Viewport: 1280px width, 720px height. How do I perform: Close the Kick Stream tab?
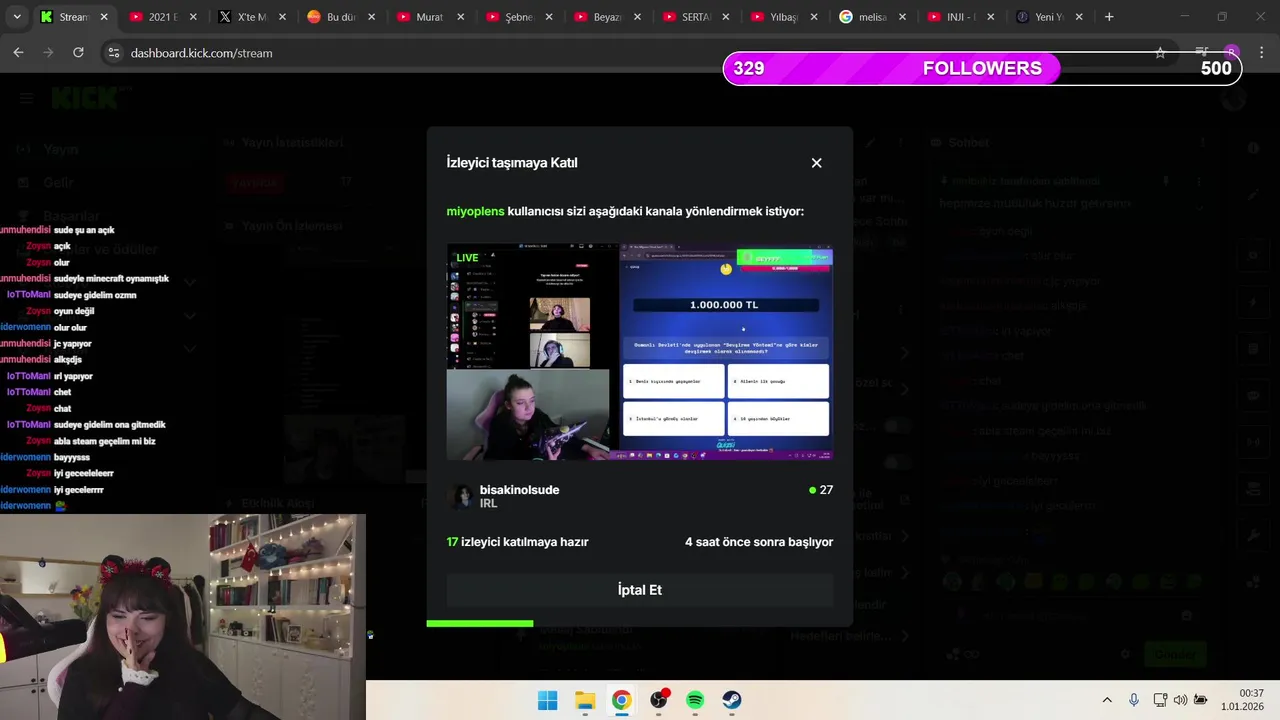103,17
